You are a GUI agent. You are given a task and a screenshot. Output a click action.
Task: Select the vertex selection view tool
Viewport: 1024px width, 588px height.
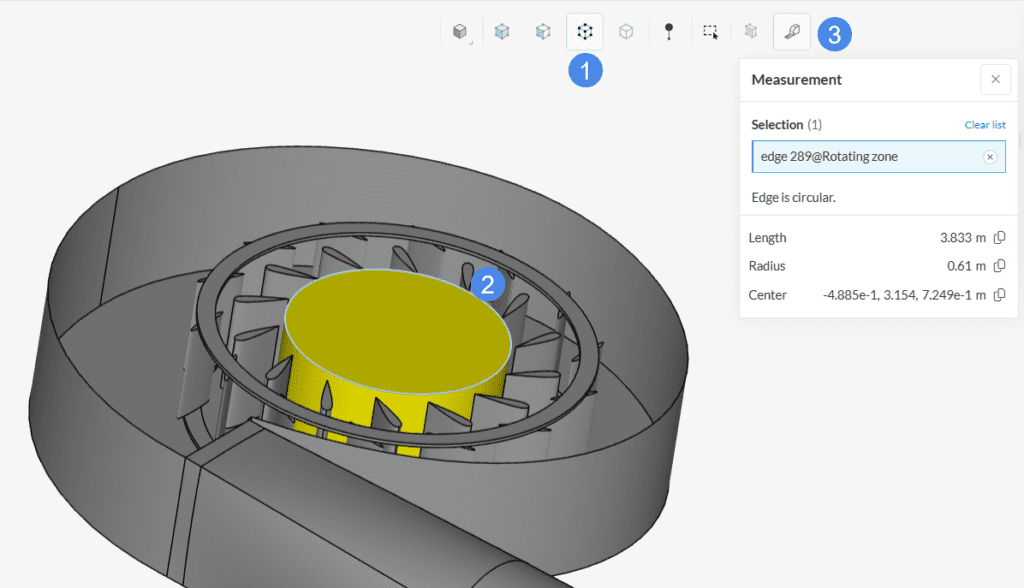584,31
